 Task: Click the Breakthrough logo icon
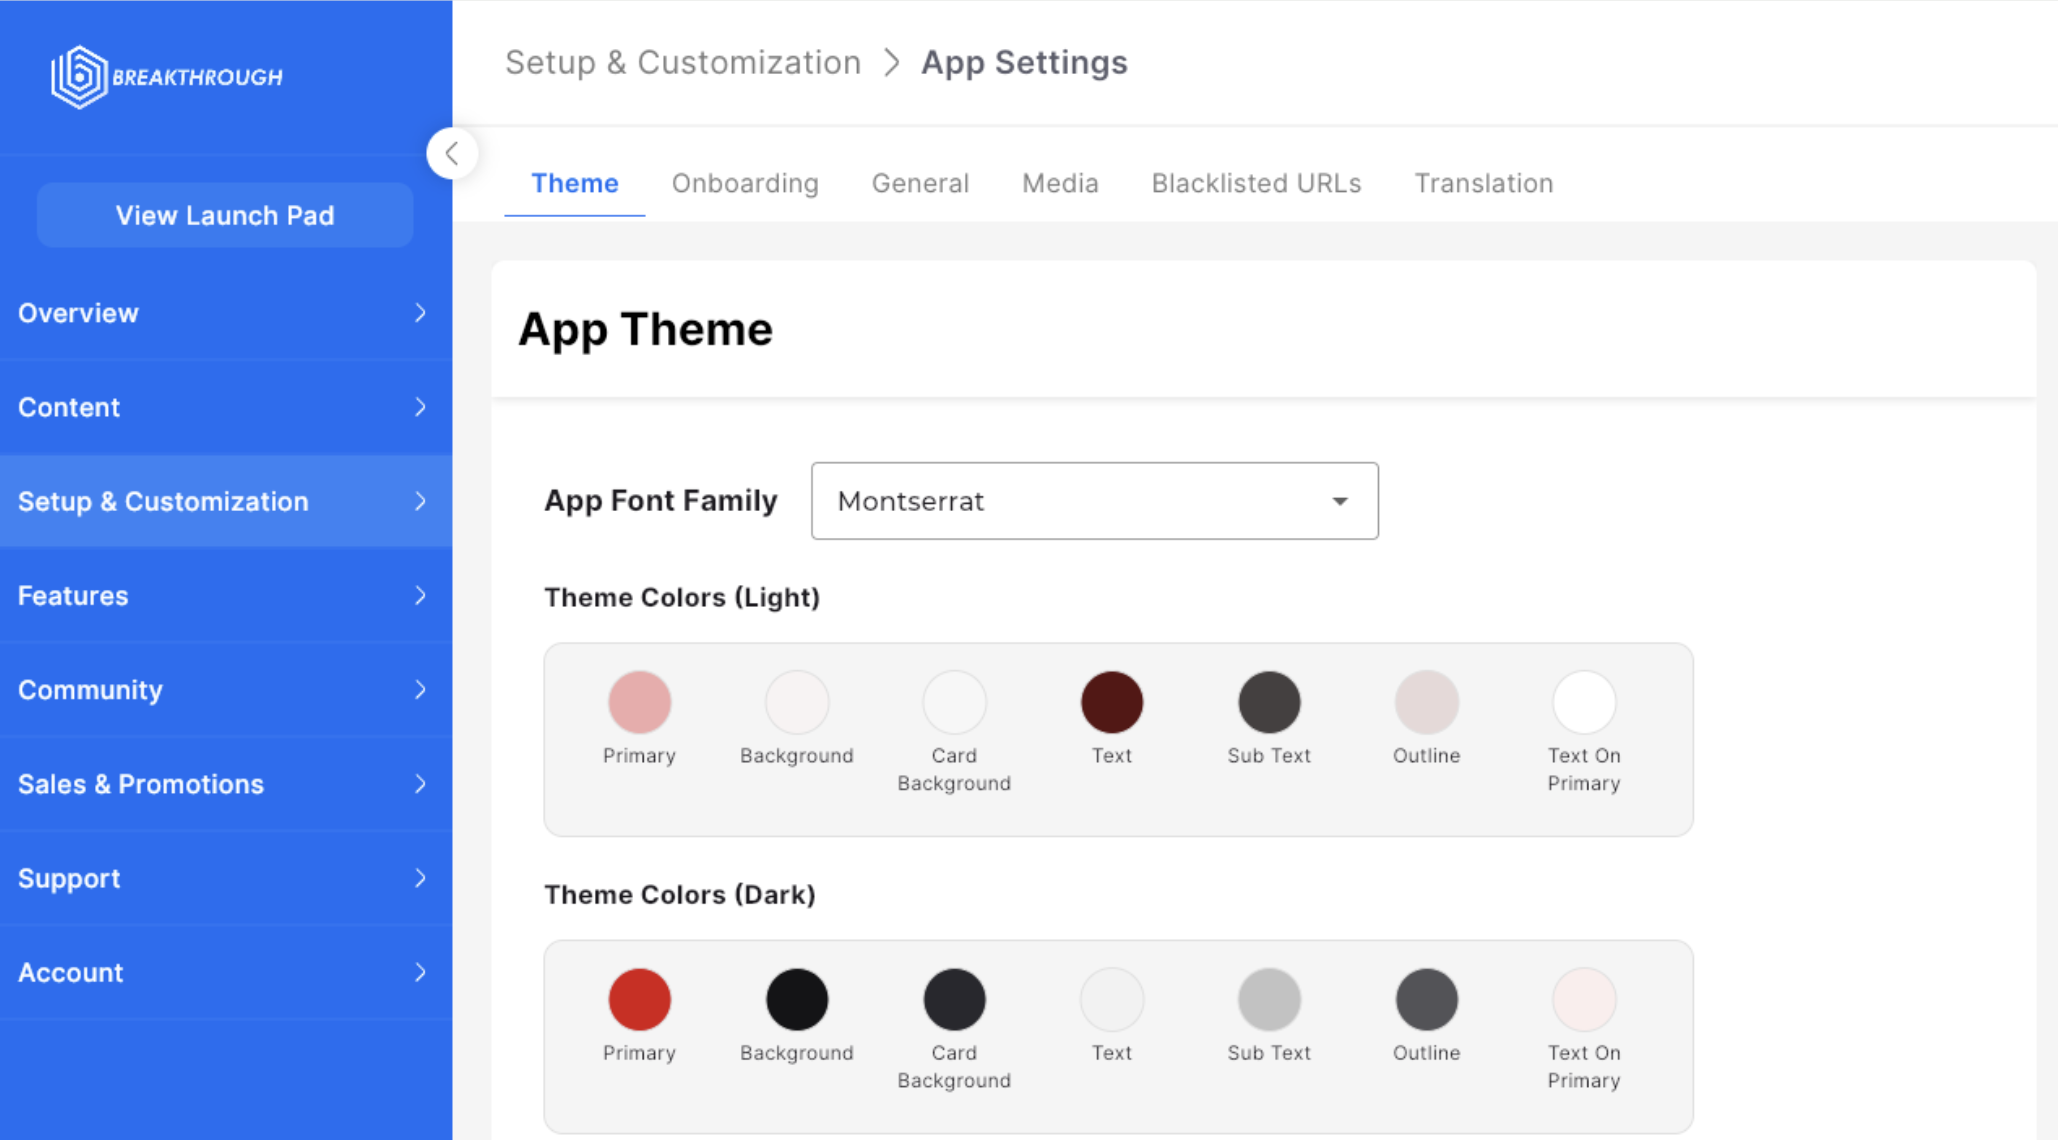pyautogui.click(x=79, y=76)
